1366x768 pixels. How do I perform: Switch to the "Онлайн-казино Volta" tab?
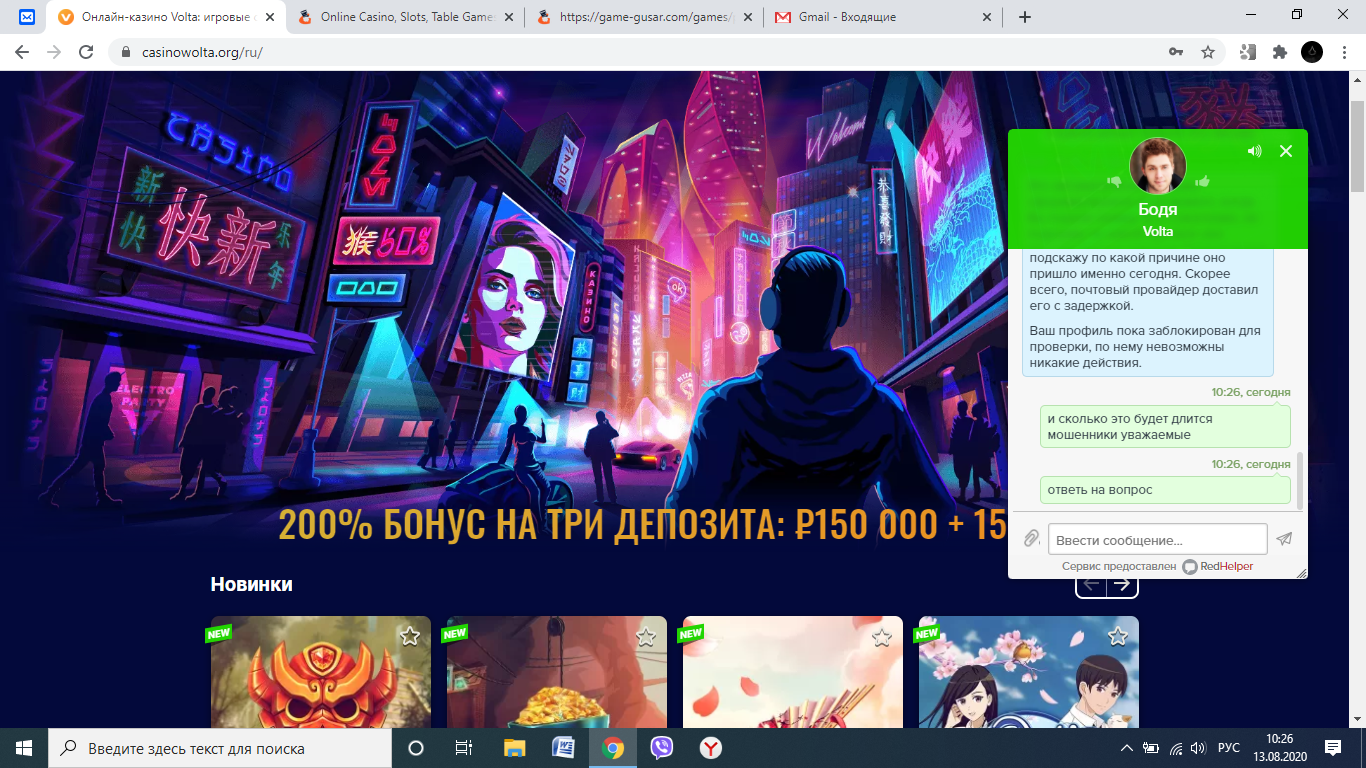pos(167,17)
